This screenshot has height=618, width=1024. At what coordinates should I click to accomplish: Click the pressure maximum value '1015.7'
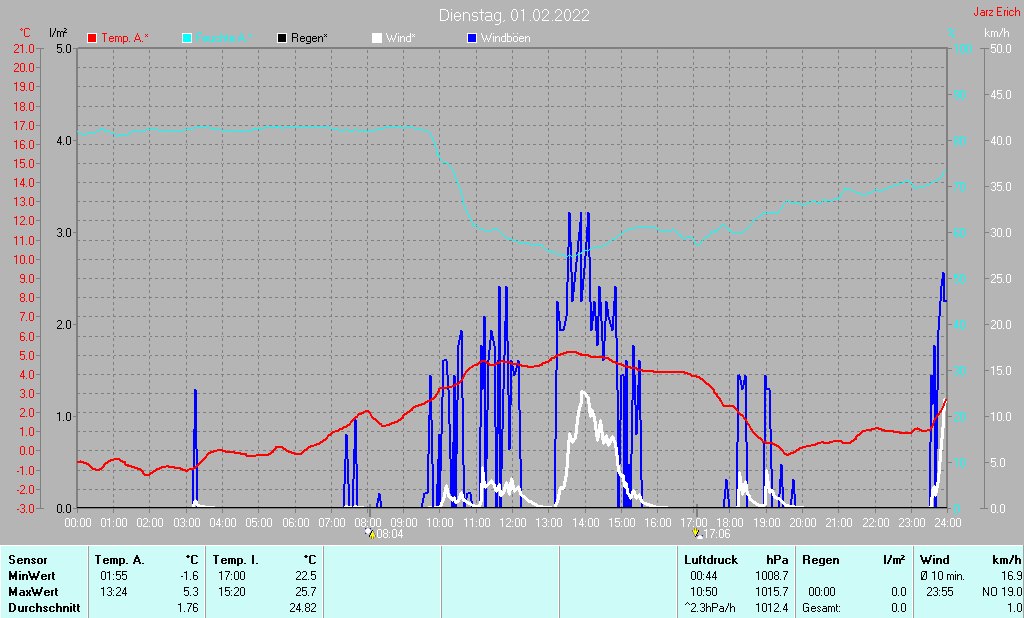[771, 592]
